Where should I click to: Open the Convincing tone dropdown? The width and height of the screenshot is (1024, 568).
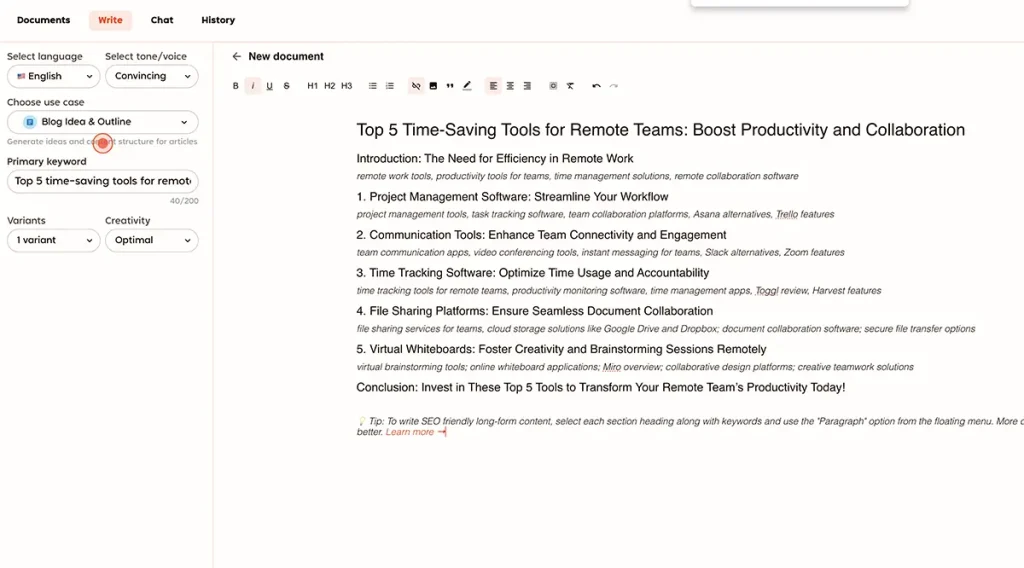(152, 76)
